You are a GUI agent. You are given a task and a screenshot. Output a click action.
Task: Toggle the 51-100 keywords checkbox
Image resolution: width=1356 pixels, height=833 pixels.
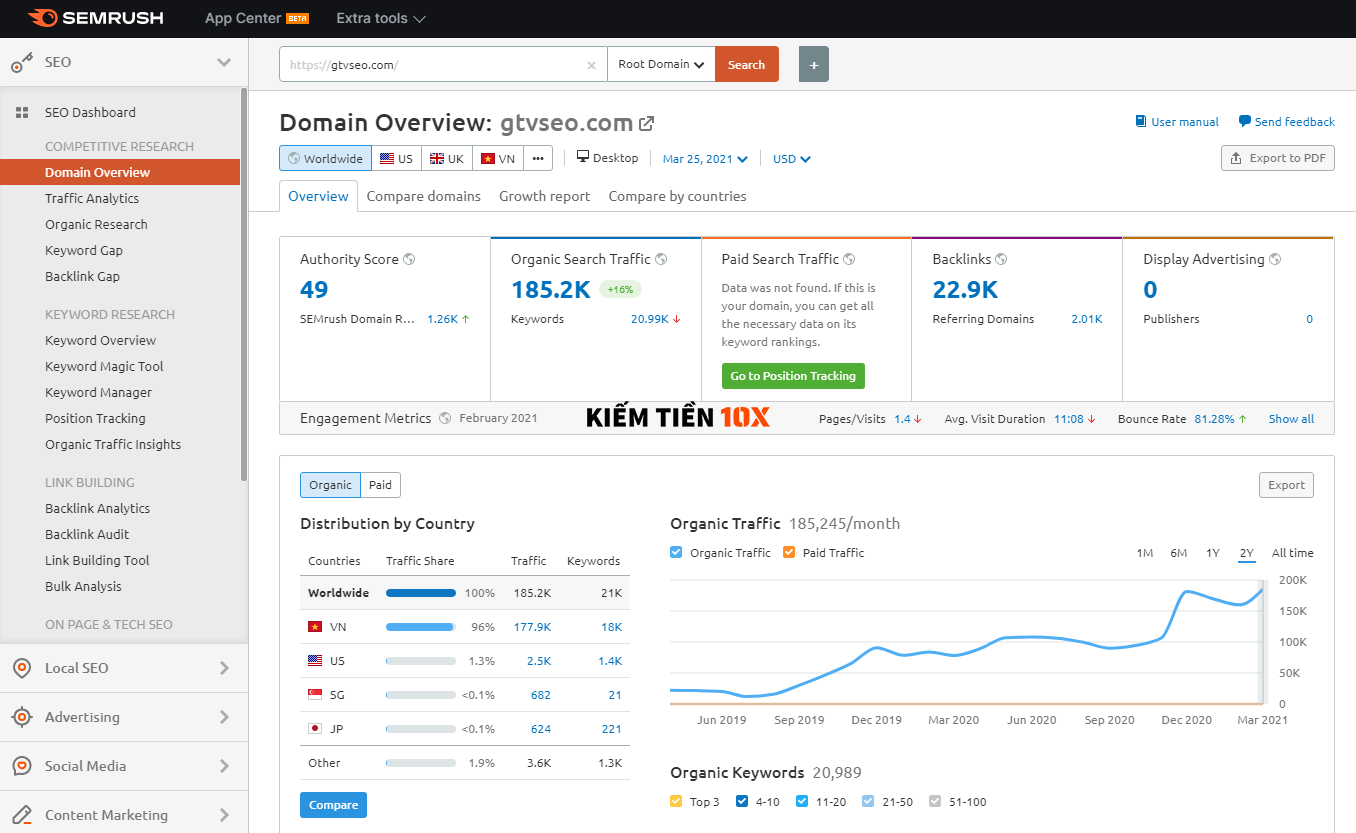[935, 801]
